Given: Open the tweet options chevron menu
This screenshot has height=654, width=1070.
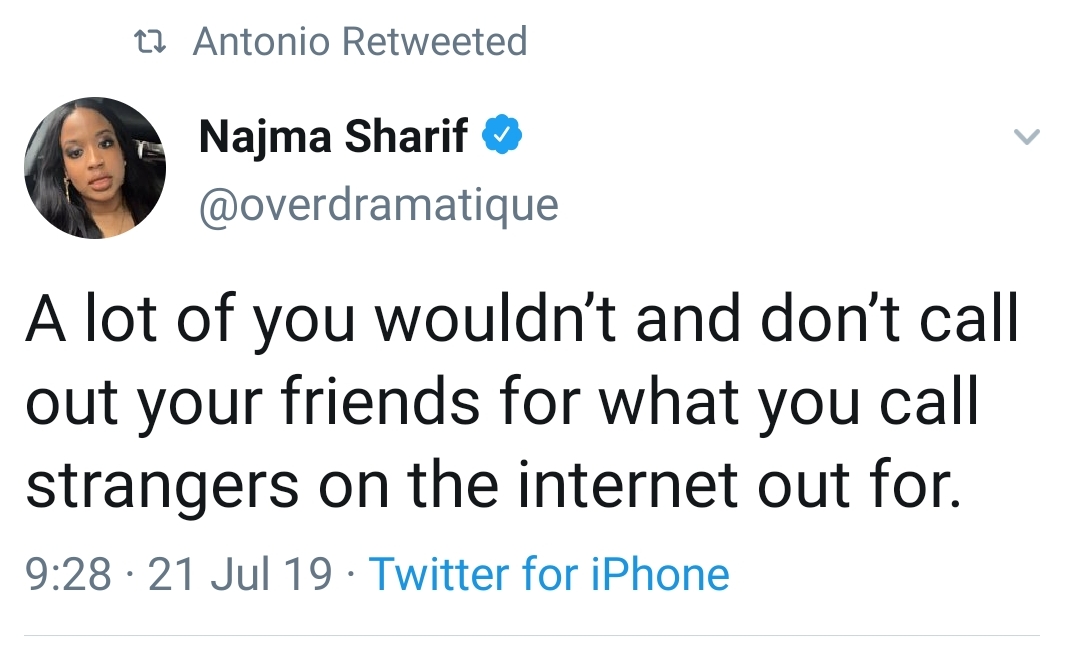Looking at the screenshot, I should tap(1027, 137).
